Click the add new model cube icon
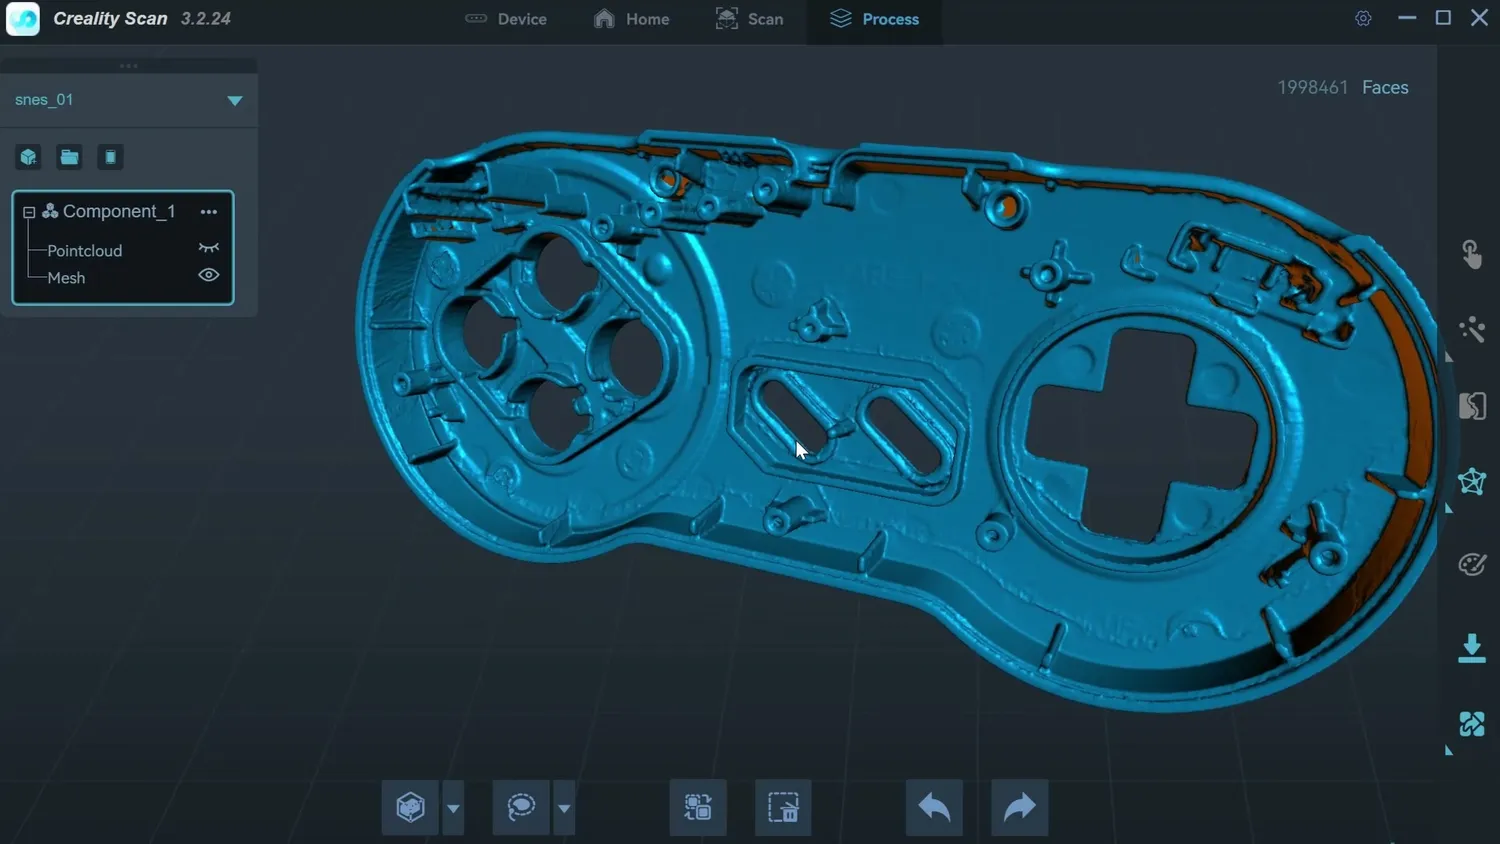The width and height of the screenshot is (1500, 844). click(28, 157)
